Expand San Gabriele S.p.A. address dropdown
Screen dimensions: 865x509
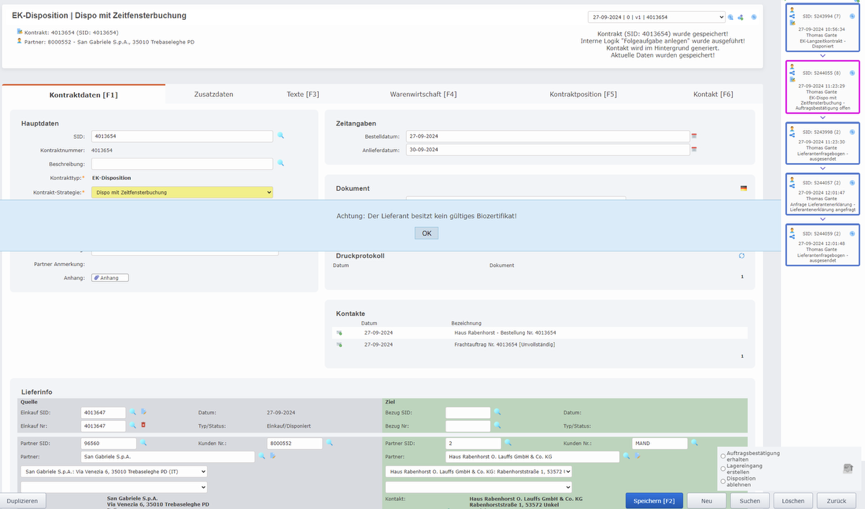(113, 472)
